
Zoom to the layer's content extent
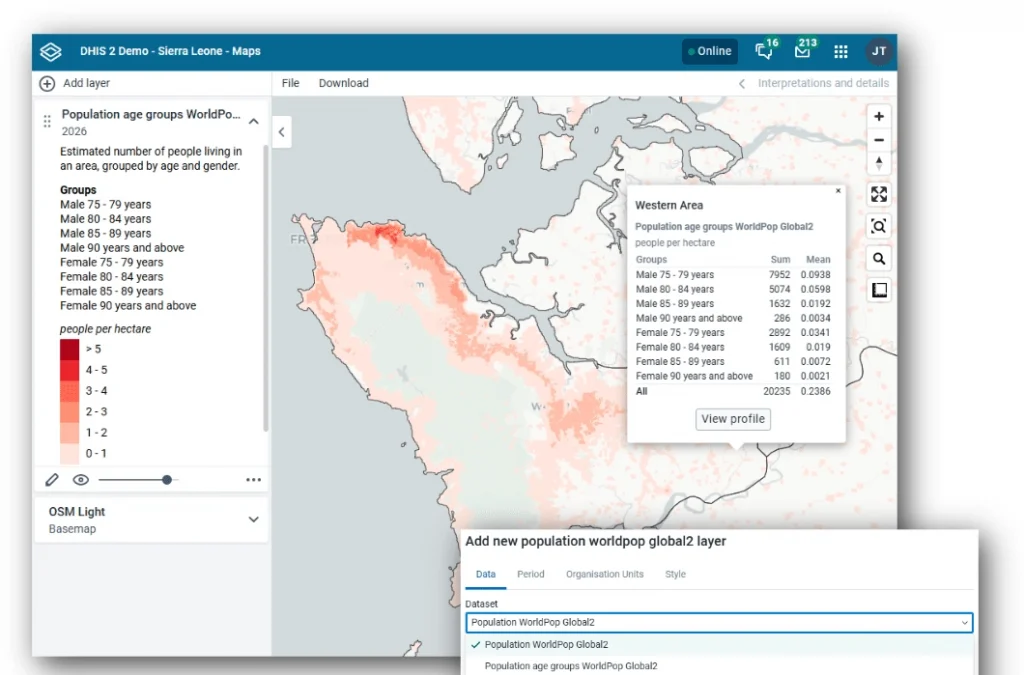pyautogui.click(x=878, y=226)
